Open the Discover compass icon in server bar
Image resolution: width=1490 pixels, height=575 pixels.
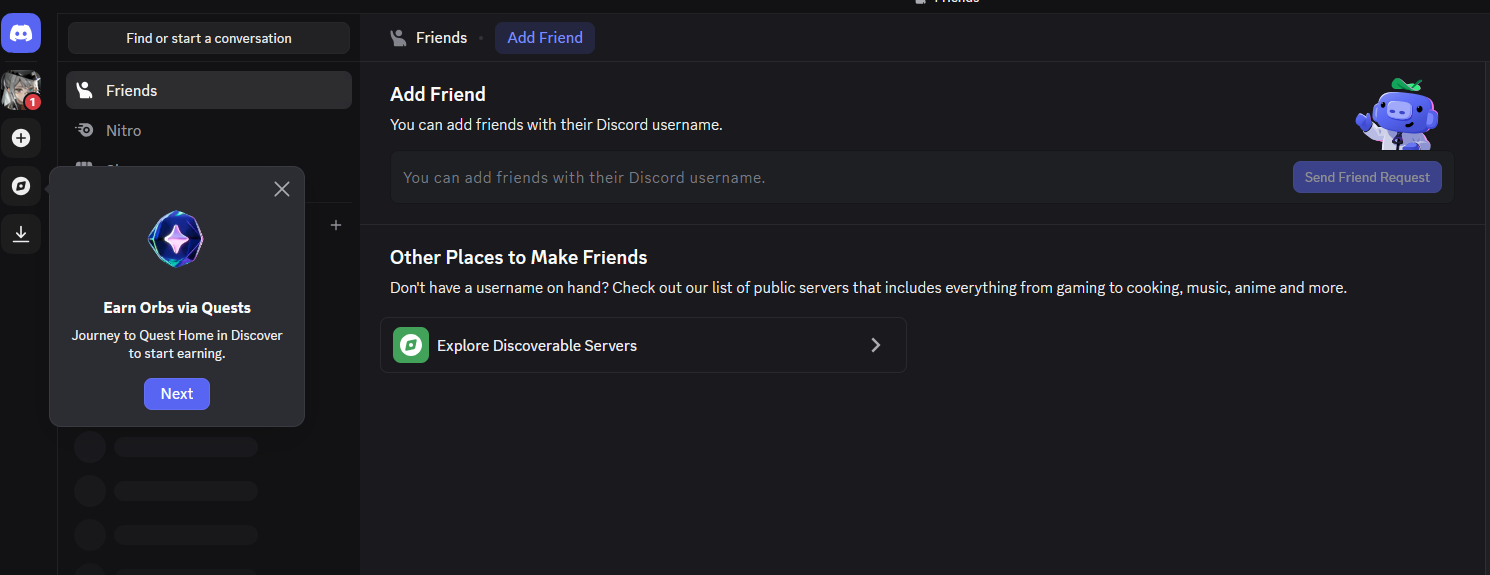point(21,186)
